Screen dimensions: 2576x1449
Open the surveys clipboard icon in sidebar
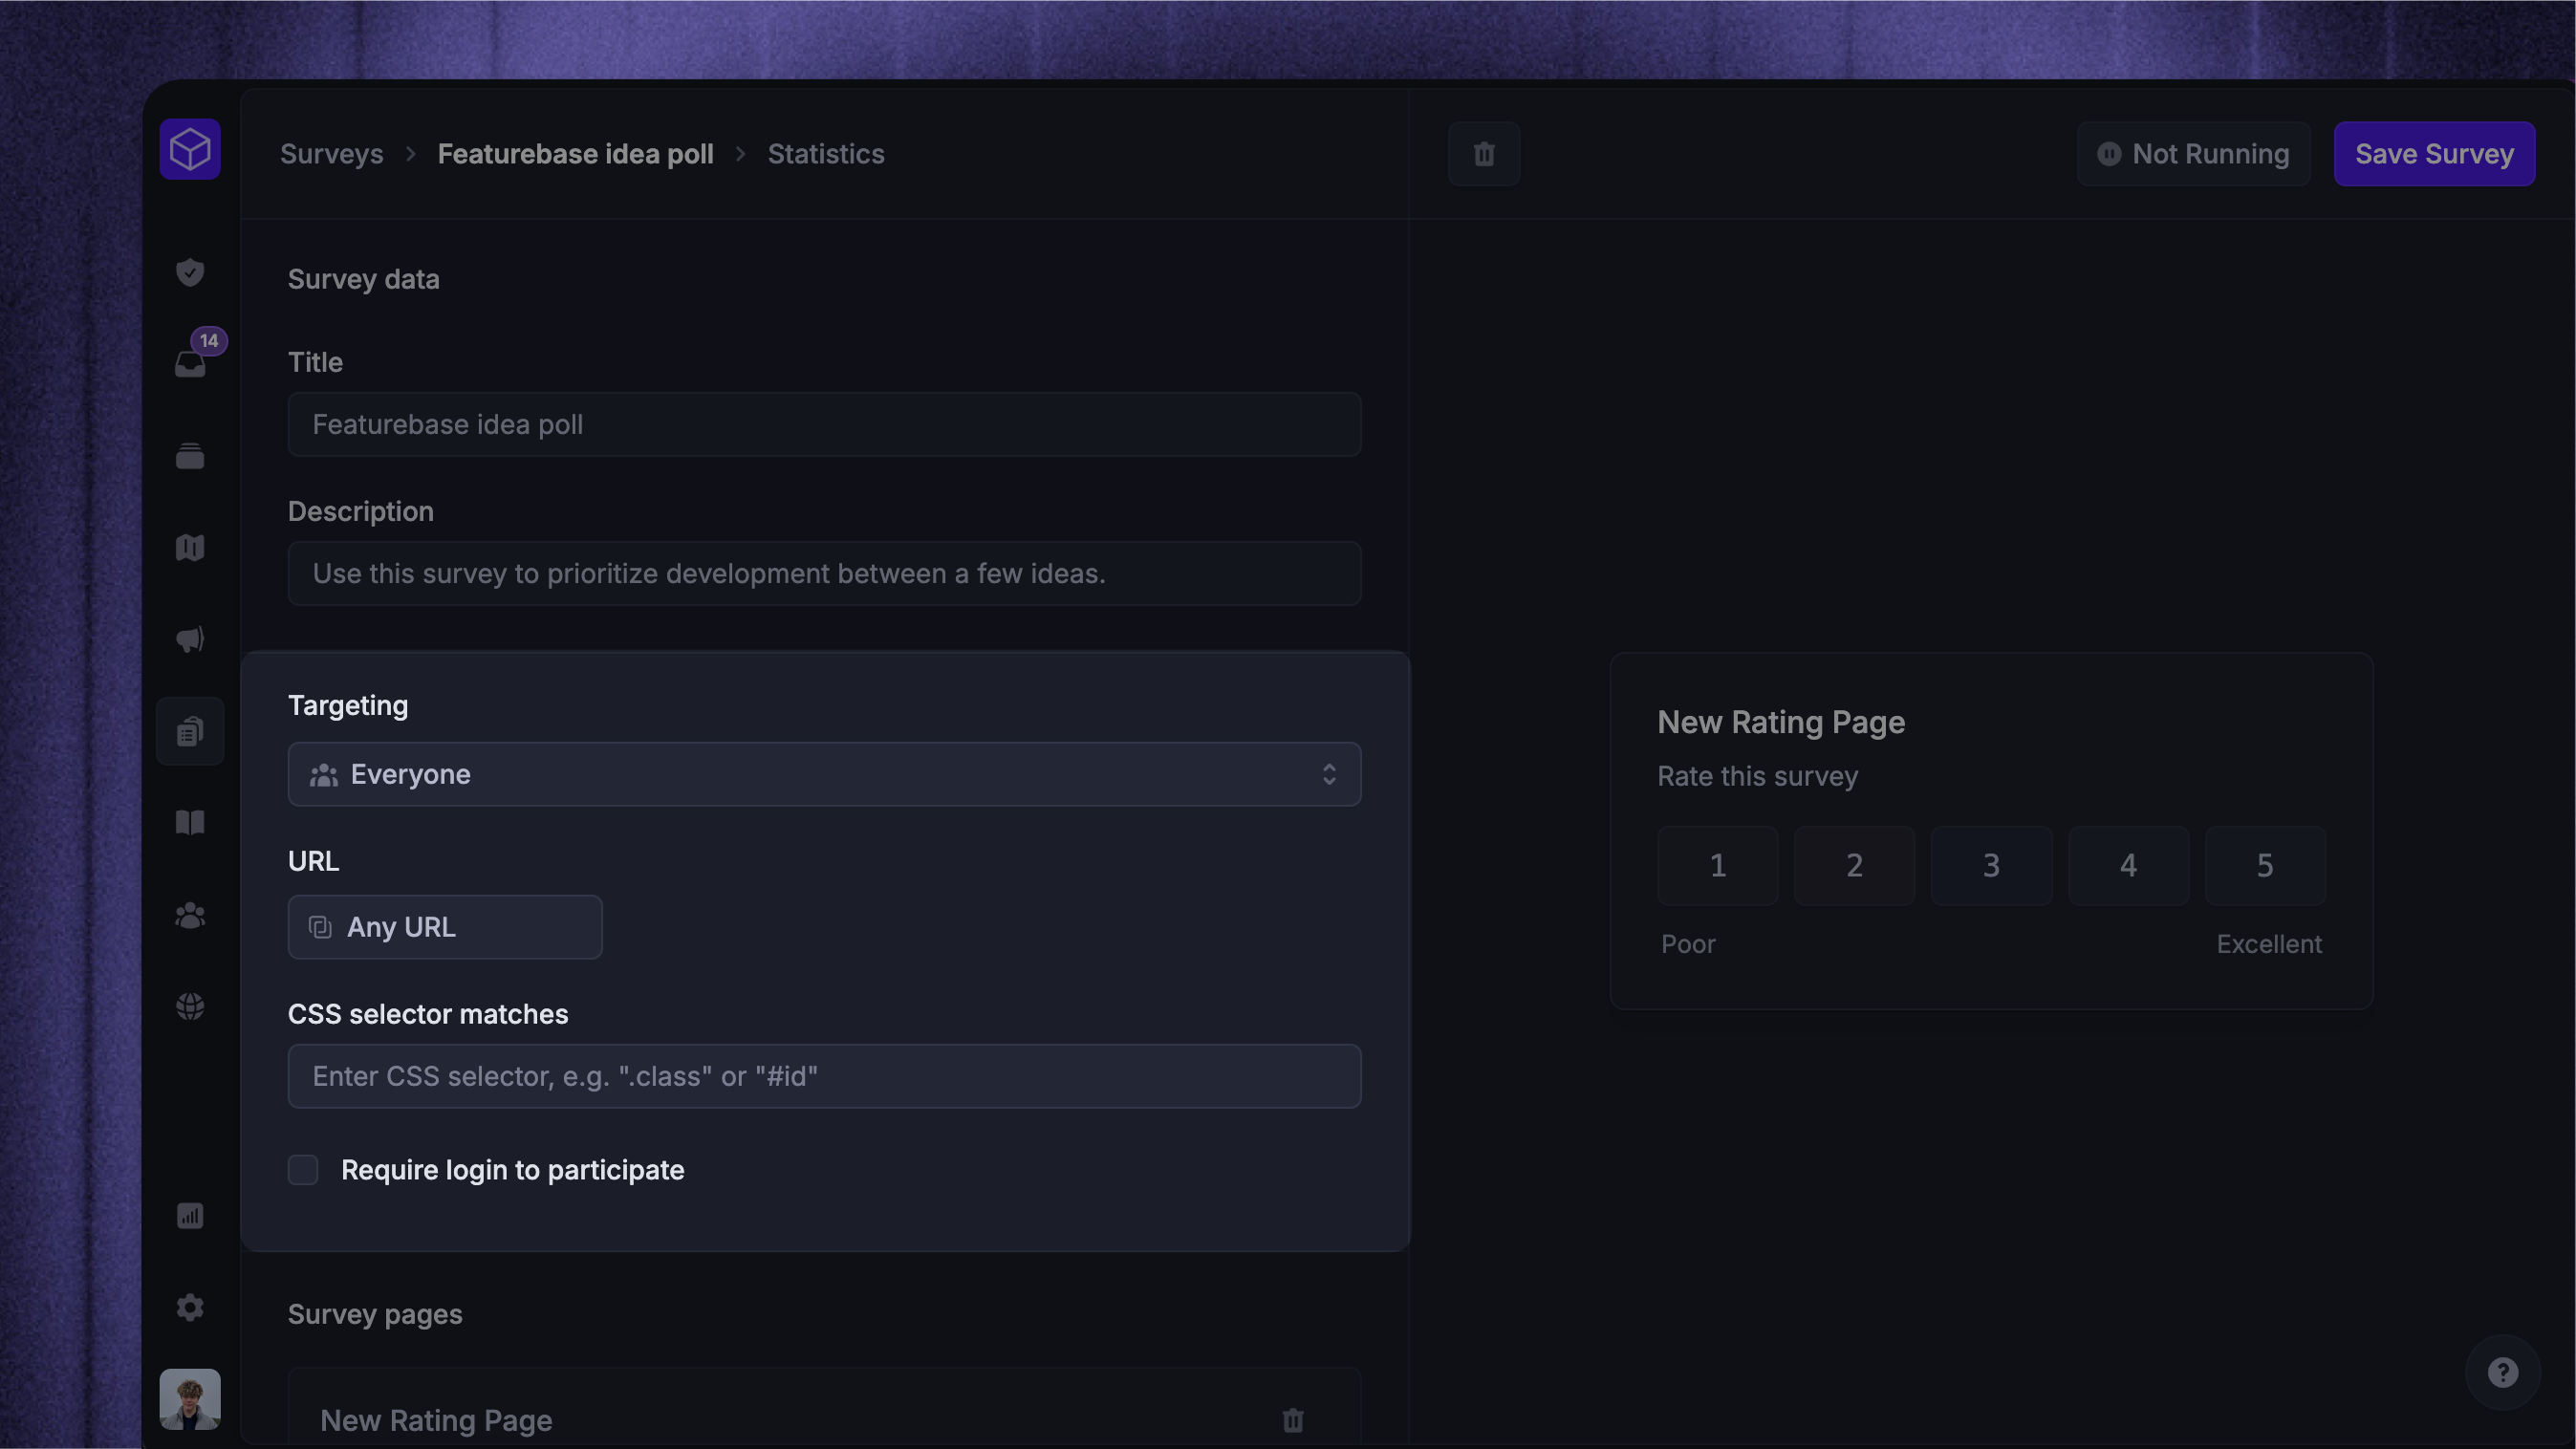(x=190, y=732)
